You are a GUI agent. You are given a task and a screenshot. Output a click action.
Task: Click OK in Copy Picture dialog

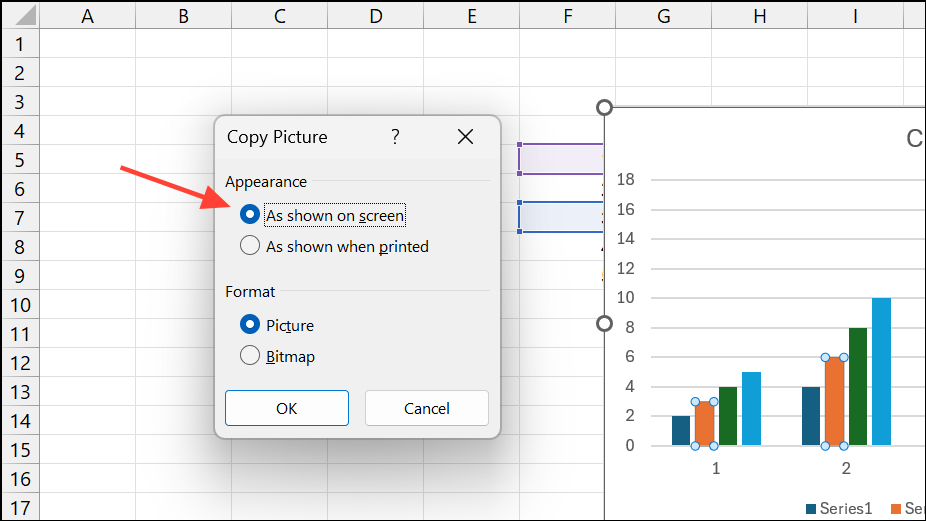click(287, 408)
